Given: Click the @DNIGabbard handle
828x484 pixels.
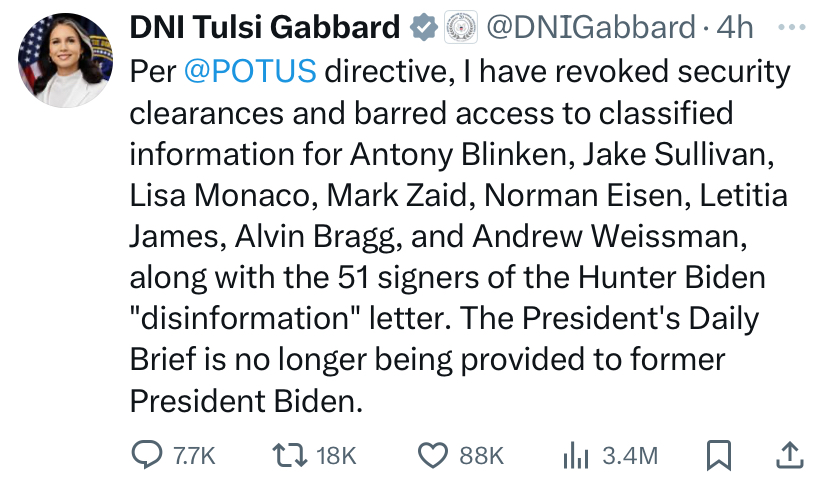Looking at the screenshot, I should click(590, 27).
